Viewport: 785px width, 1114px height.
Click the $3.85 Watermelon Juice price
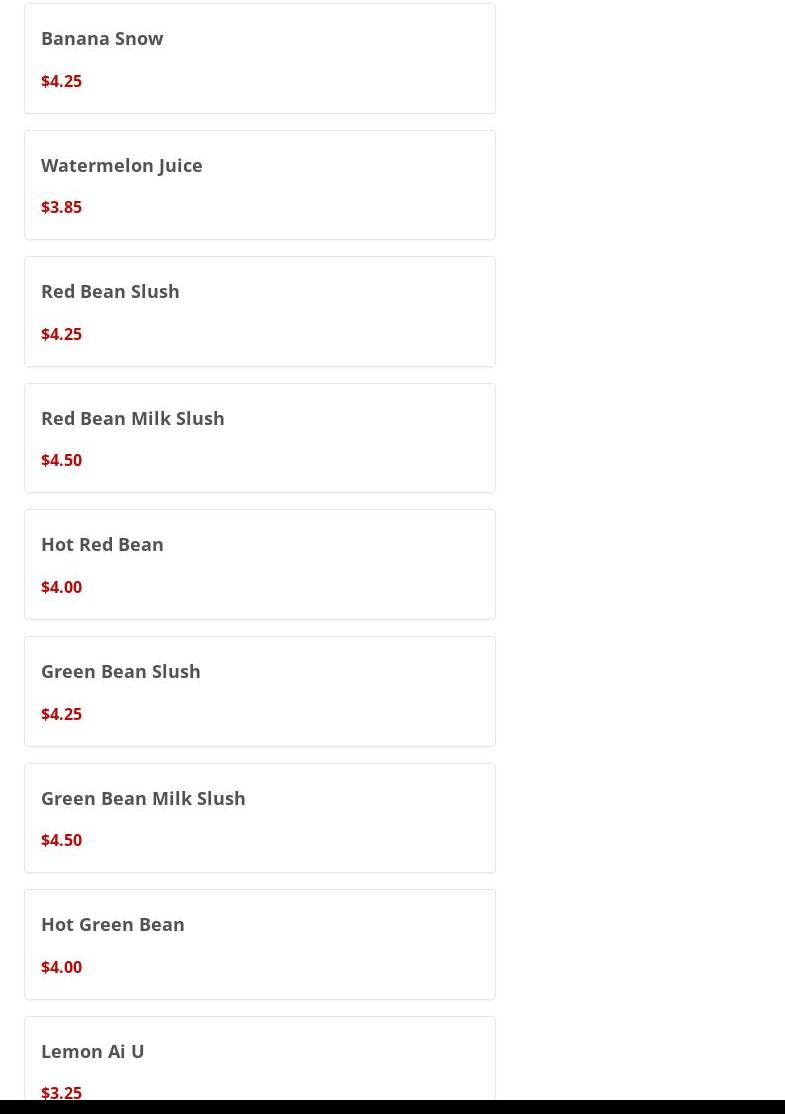click(x=61, y=207)
